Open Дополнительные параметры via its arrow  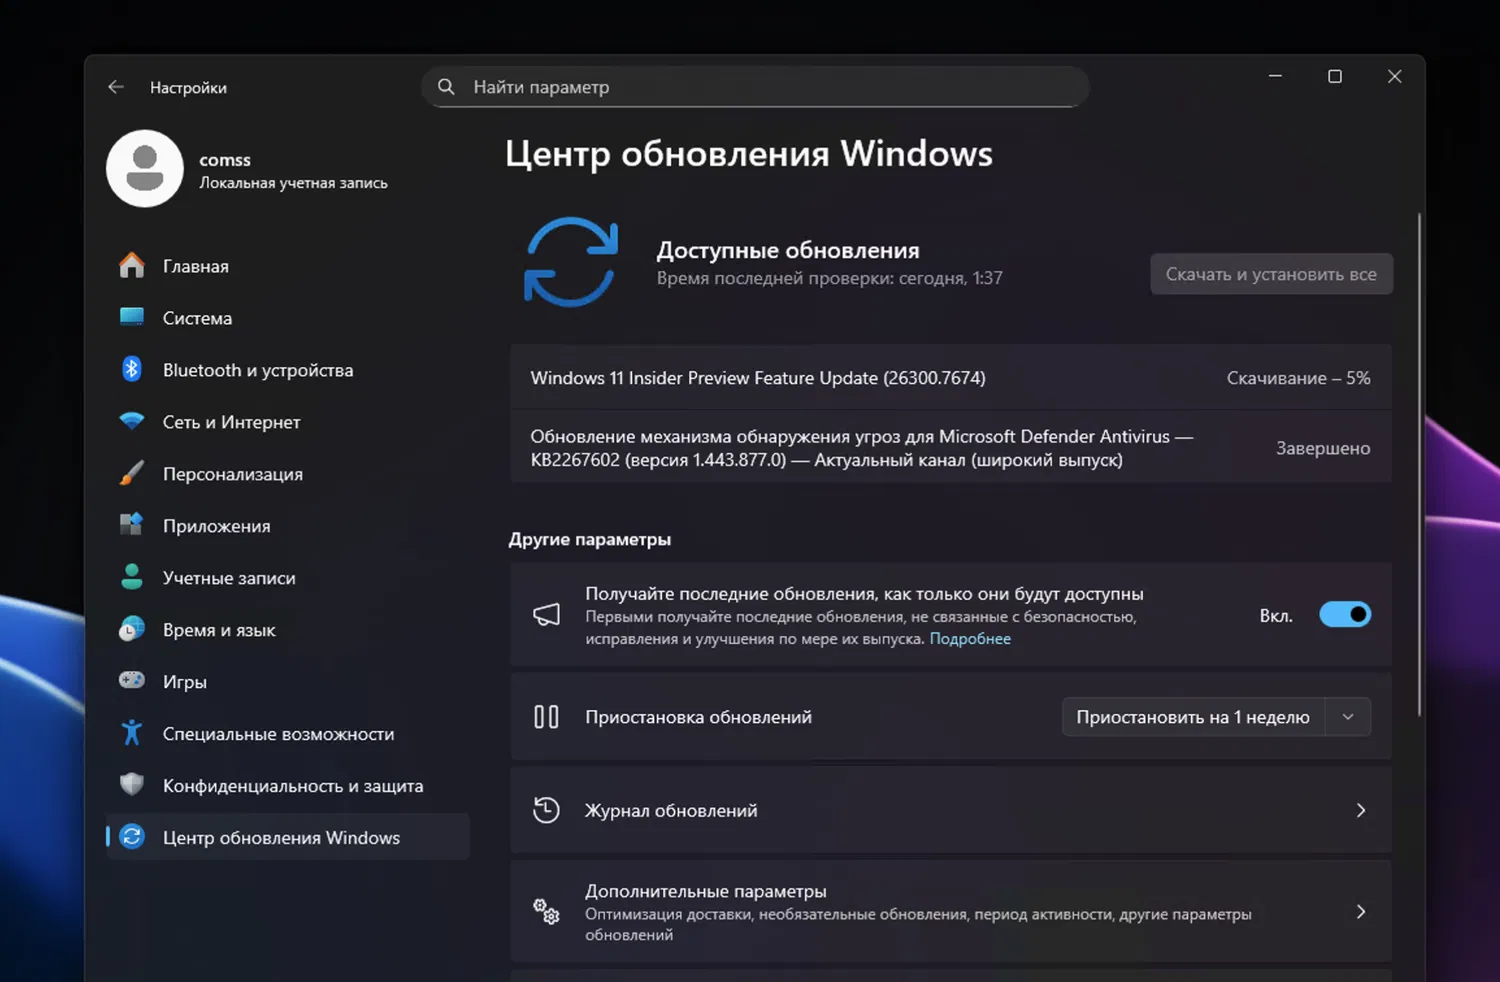tap(1360, 911)
